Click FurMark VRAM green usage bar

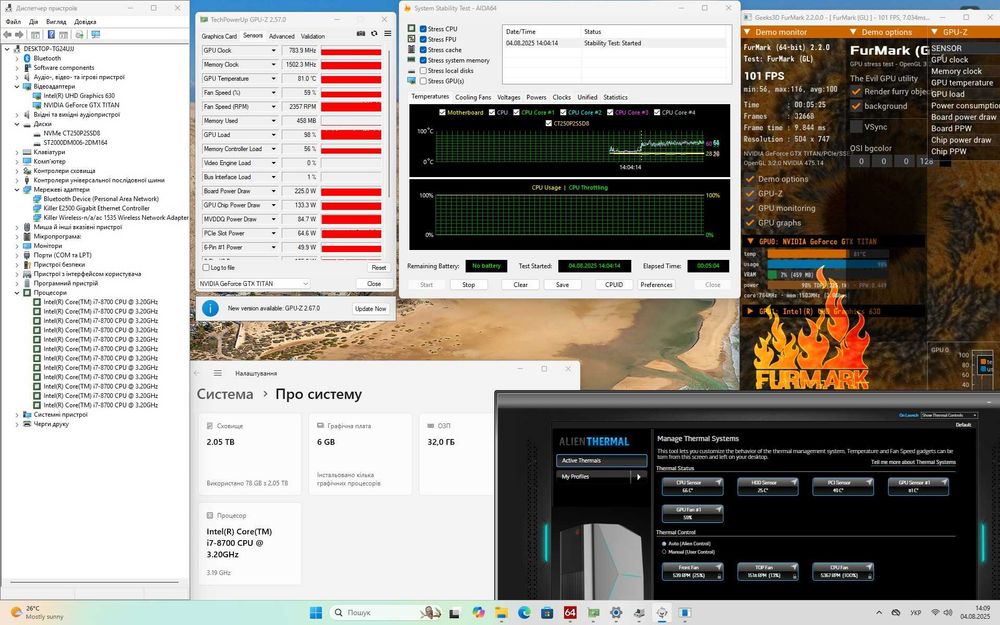(x=773, y=275)
